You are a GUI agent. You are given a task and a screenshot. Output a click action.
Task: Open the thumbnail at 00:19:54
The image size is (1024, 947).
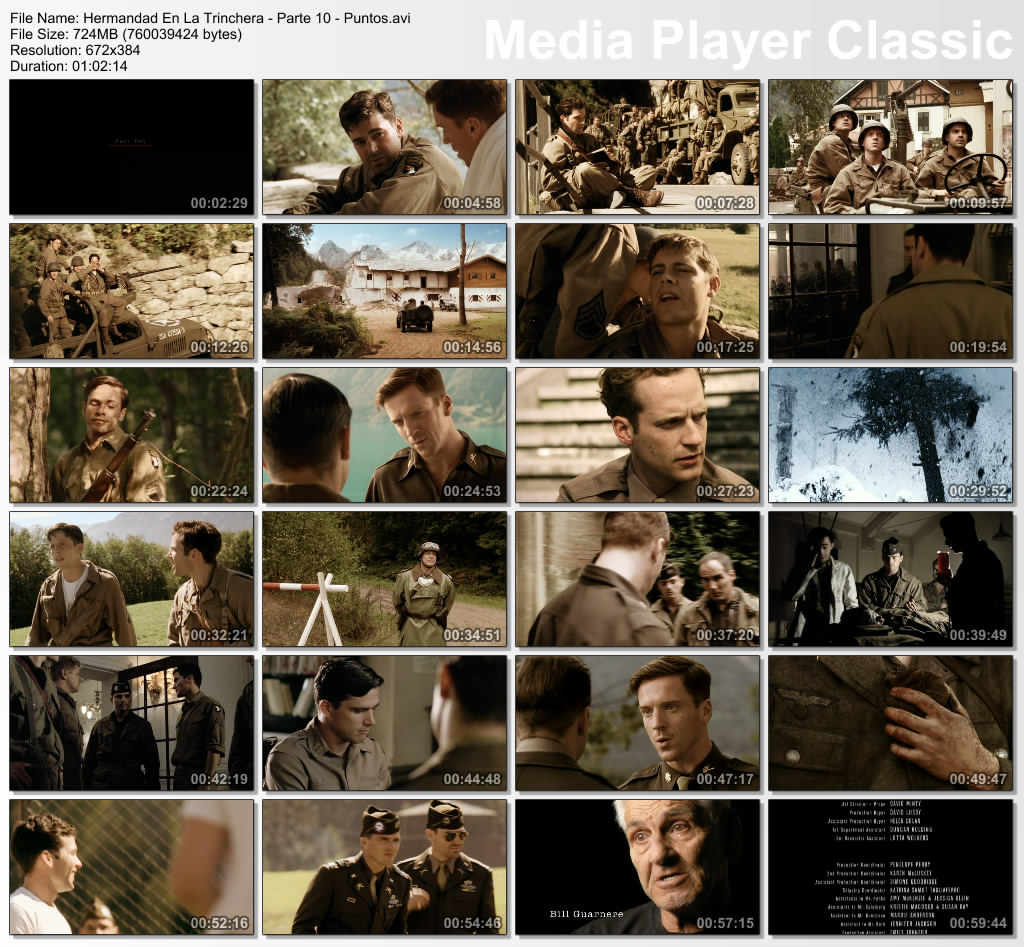pos(890,291)
